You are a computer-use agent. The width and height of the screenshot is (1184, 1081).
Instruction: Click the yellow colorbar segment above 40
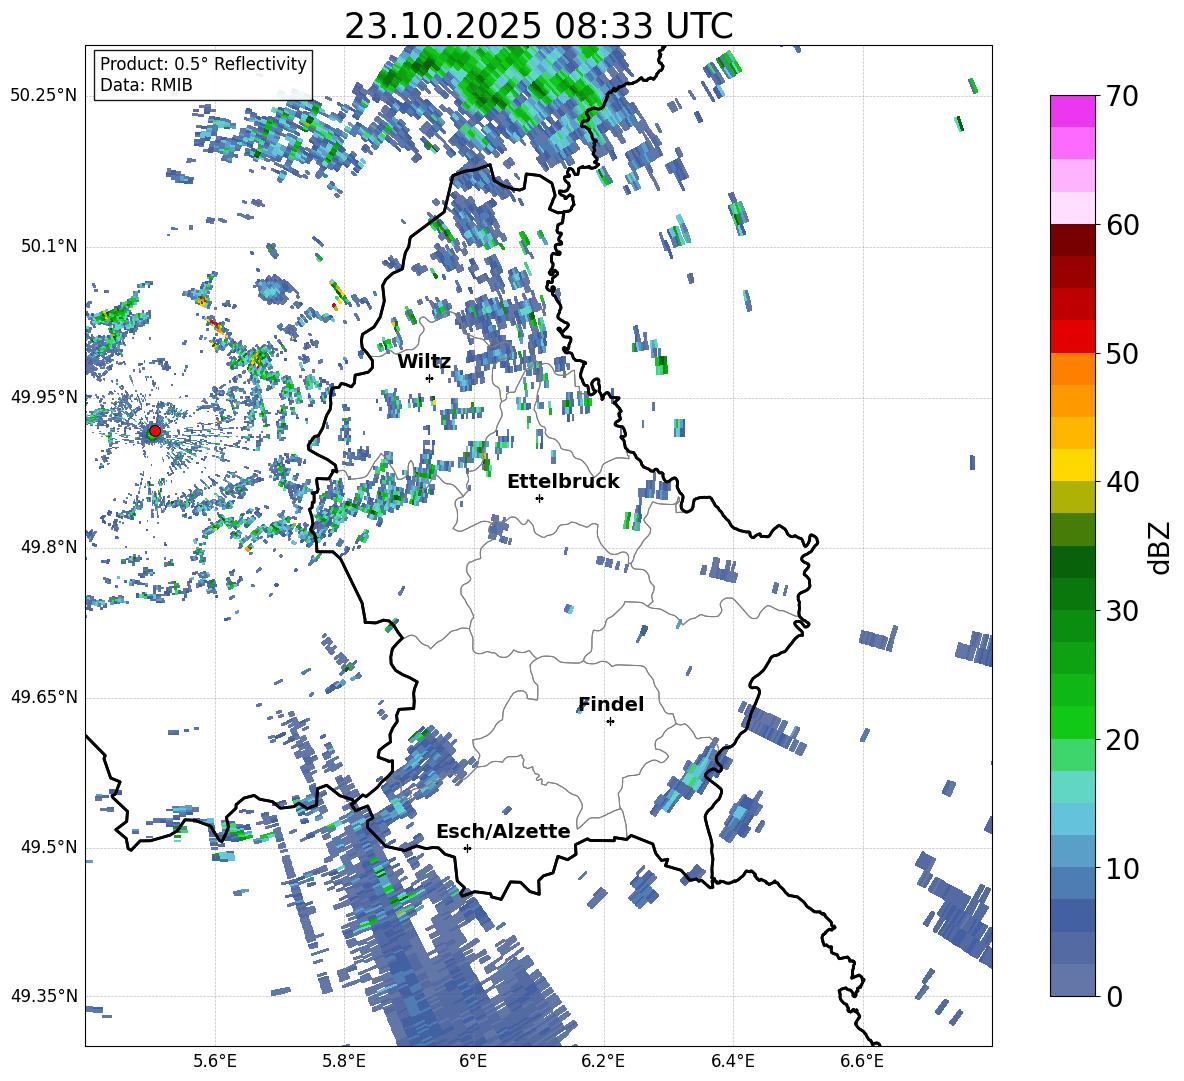tap(1073, 465)
